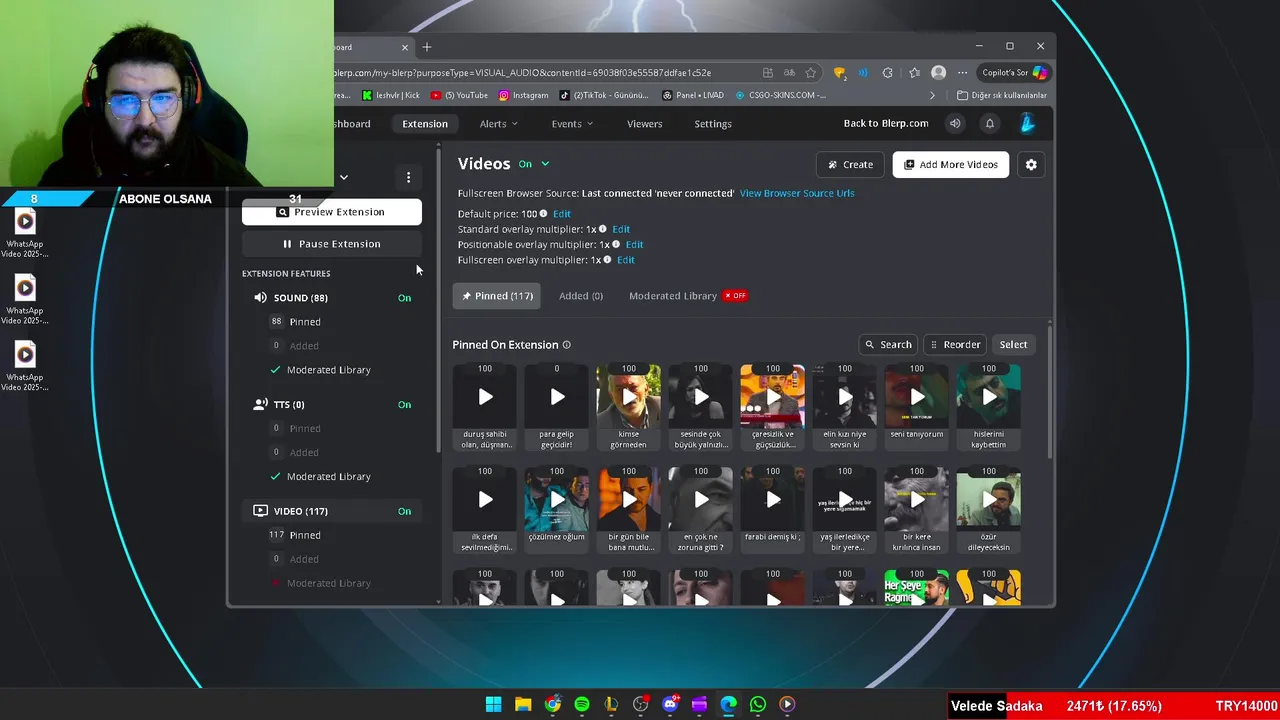Open a new browser tab
The height and width of the screenshot is (720, 1280).
coord(427,47)
